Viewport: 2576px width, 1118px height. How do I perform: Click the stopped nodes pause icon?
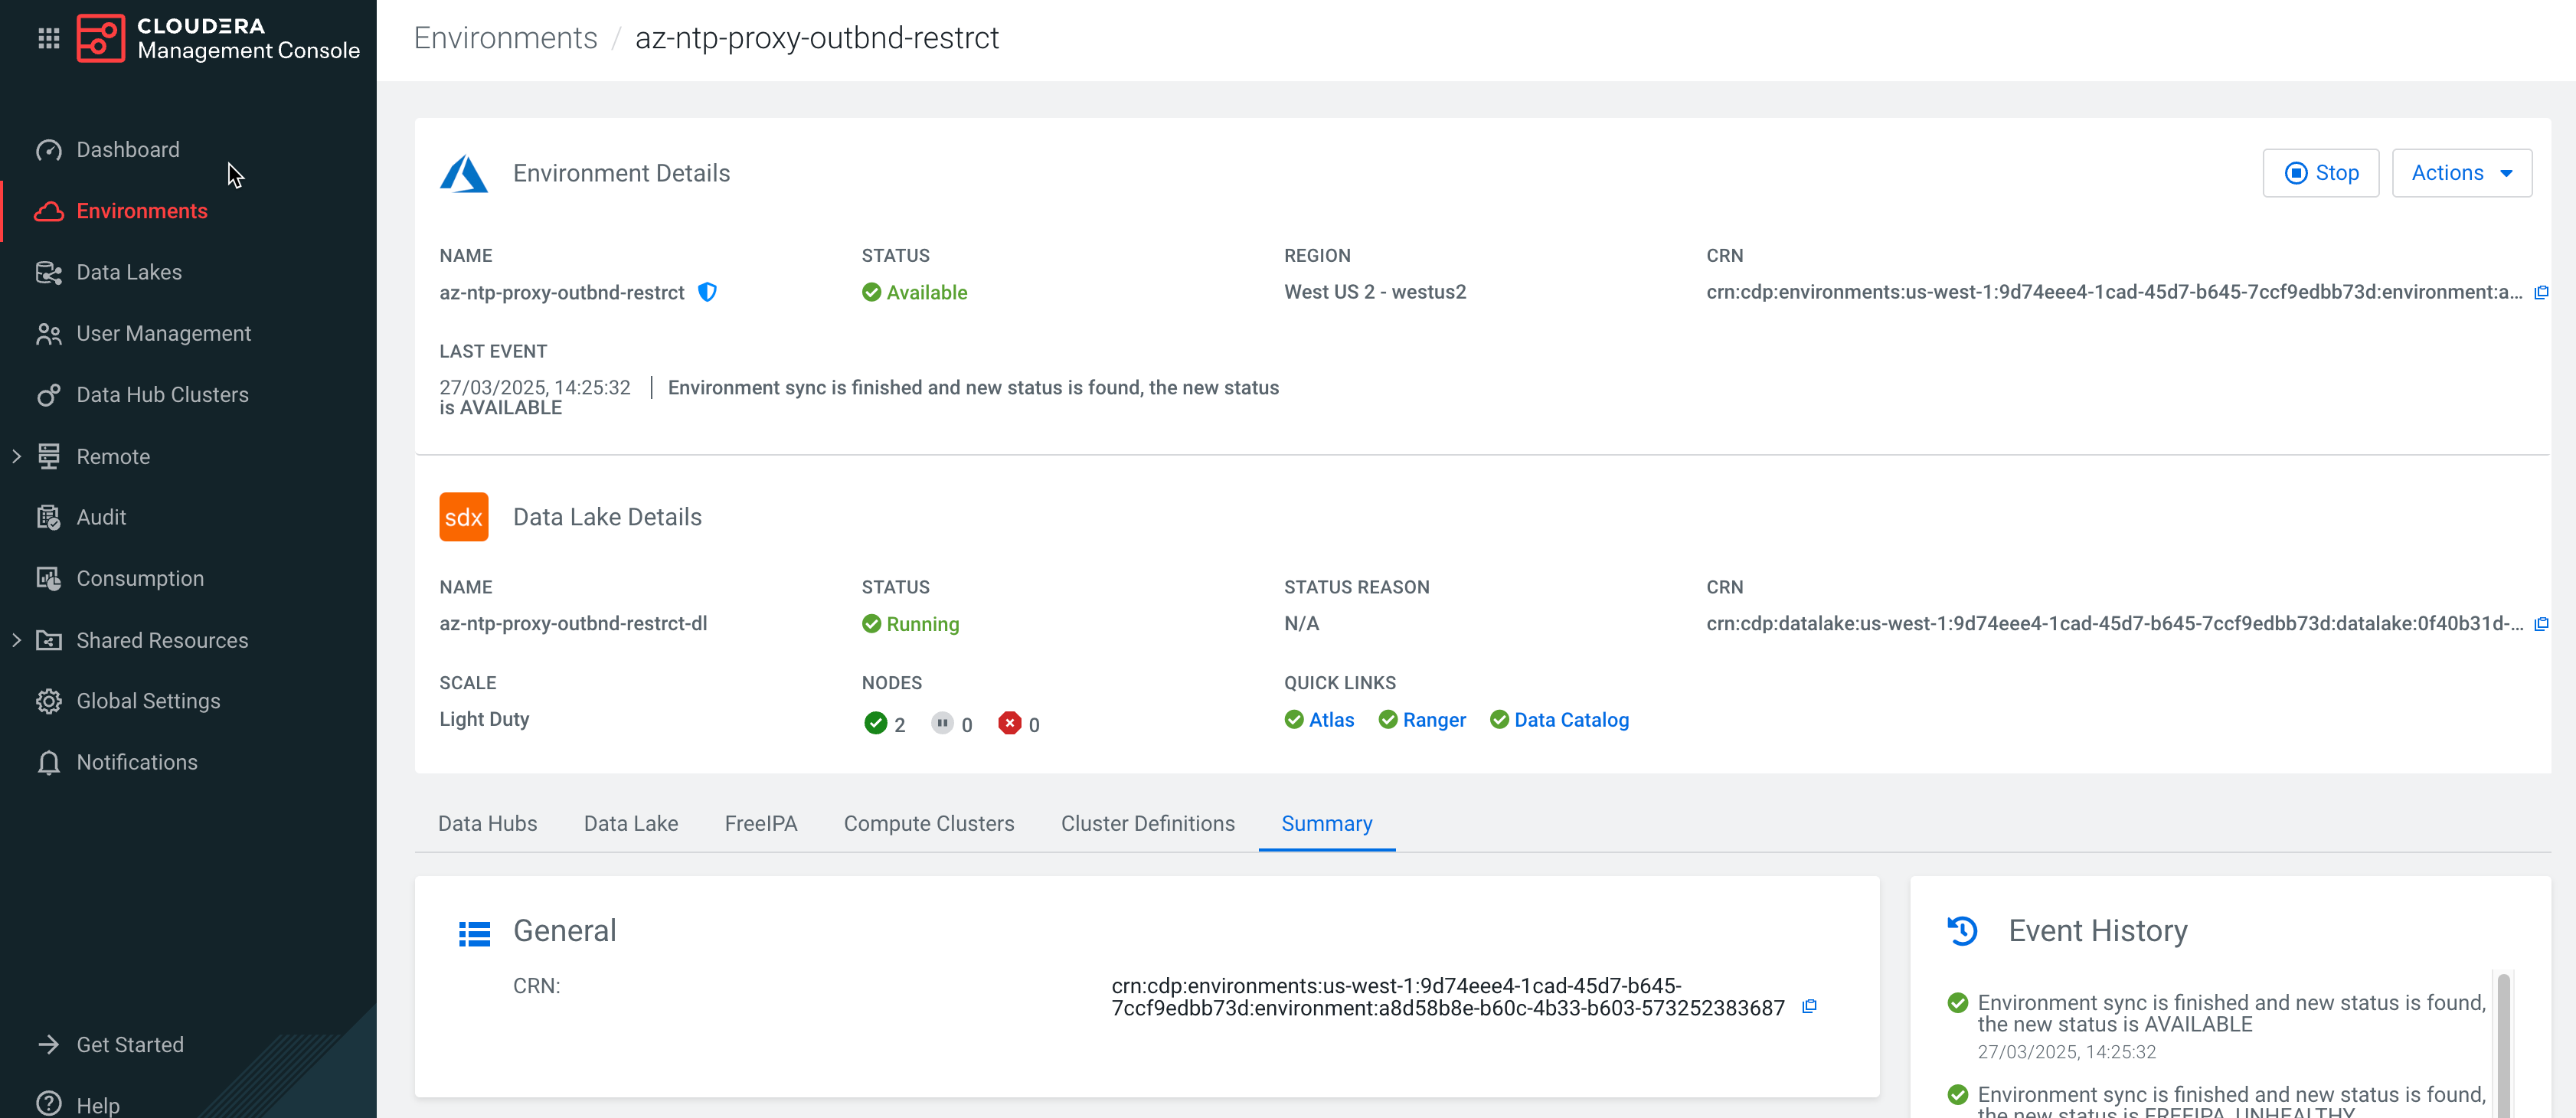tap(942, 722)
